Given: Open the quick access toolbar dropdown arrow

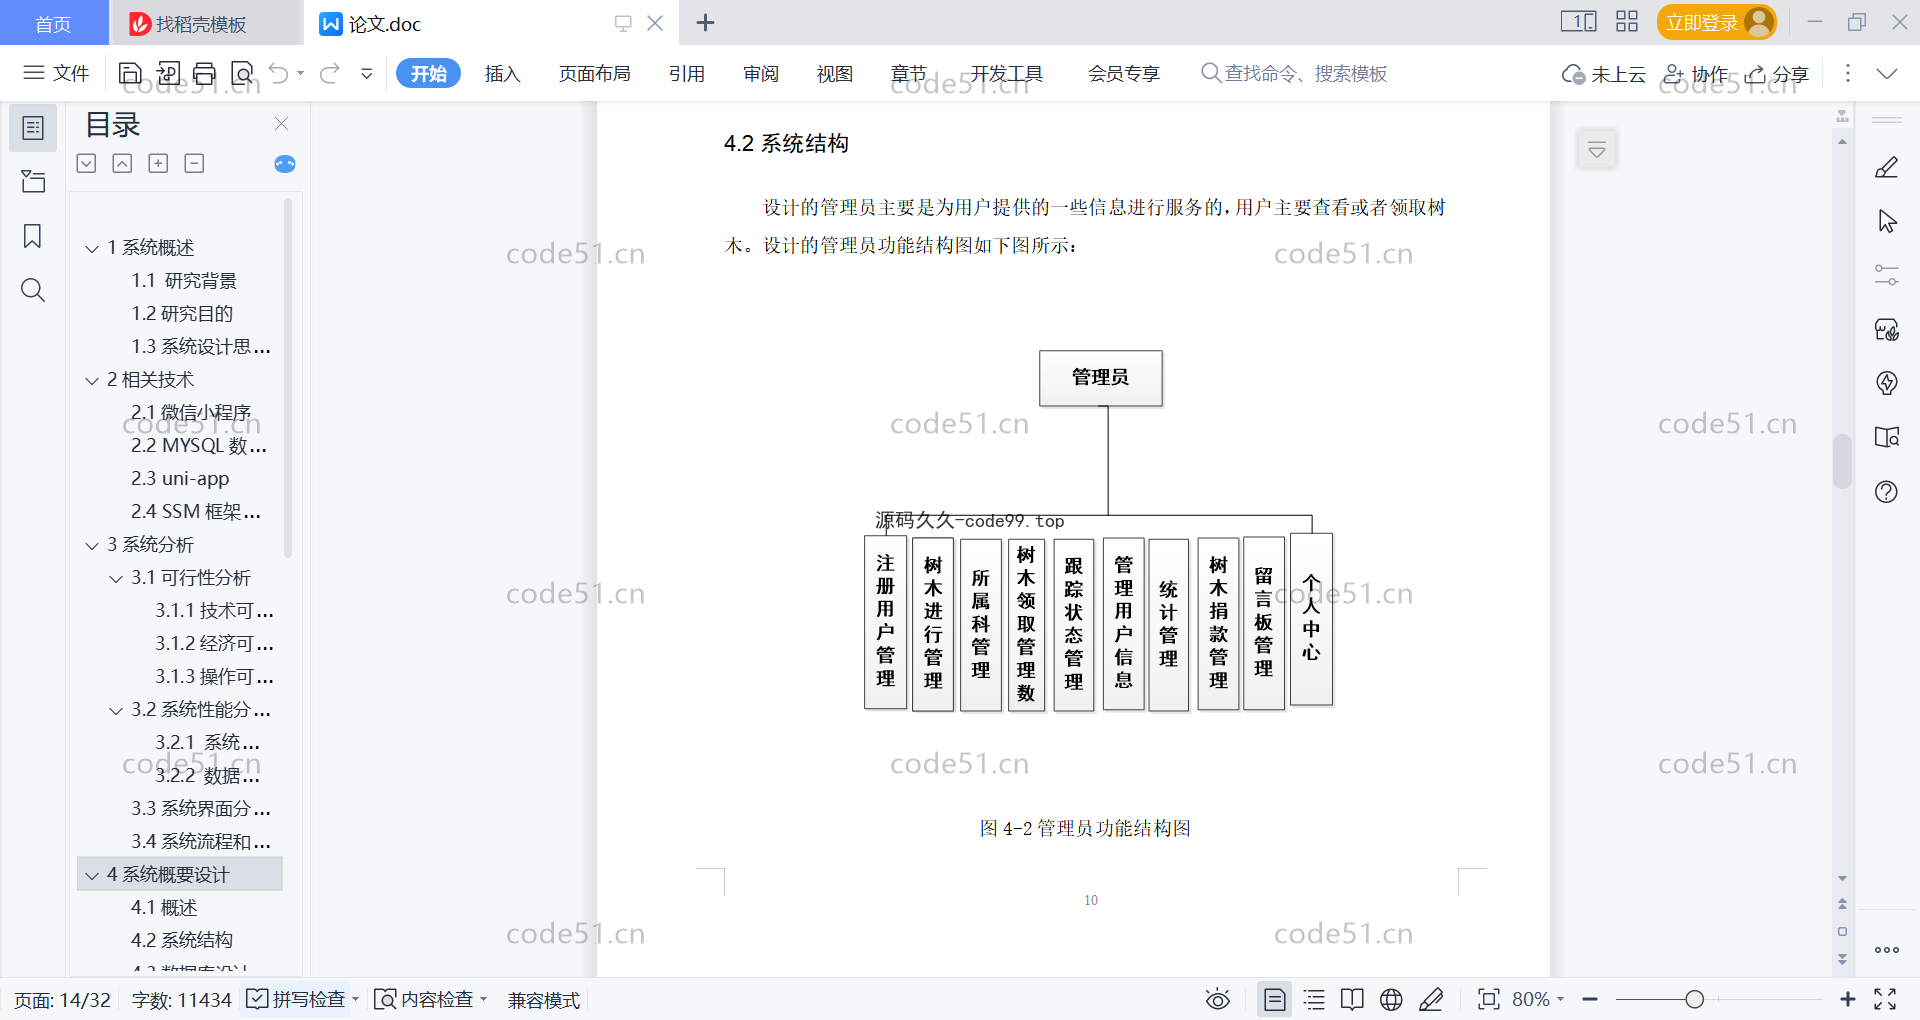Looking at the screenshot, I should pyautogui.click(x=367, y=73).
